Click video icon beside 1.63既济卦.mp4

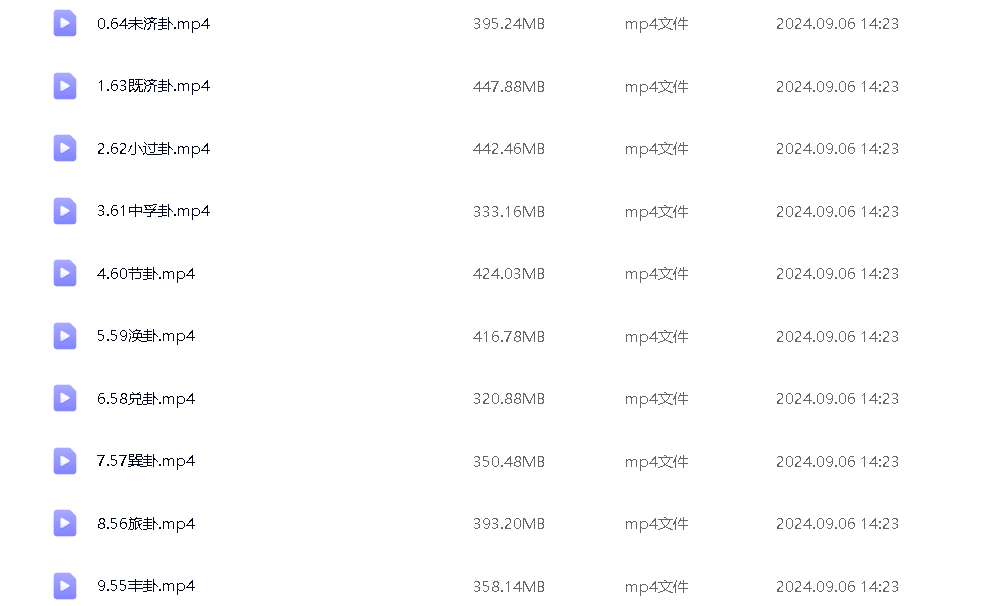(65, 86)
